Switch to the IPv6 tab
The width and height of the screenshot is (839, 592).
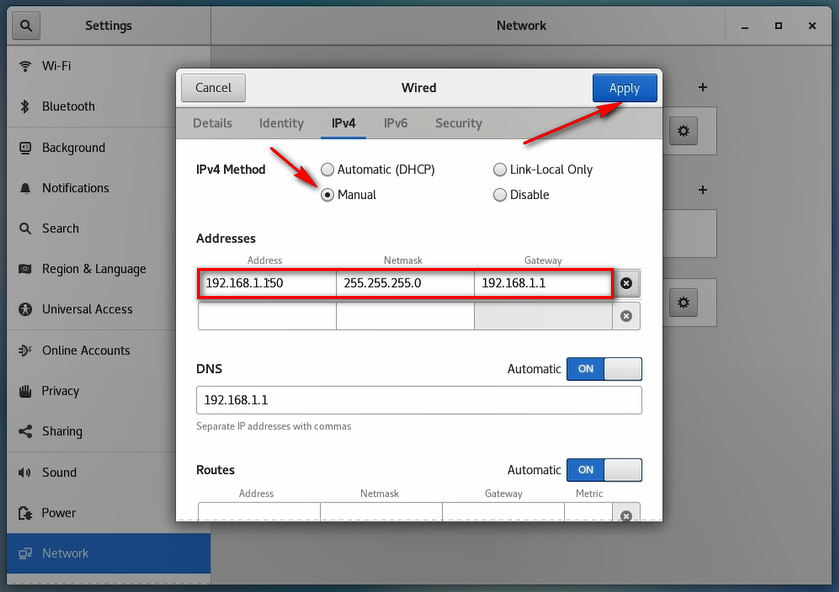coord(395,123)
